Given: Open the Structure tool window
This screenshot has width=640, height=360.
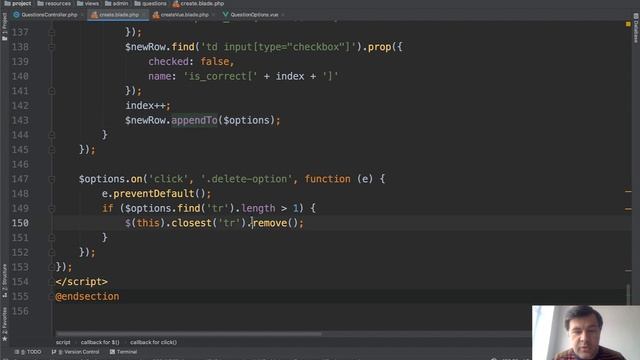Looking at the screenshot, I should (4, 281).
